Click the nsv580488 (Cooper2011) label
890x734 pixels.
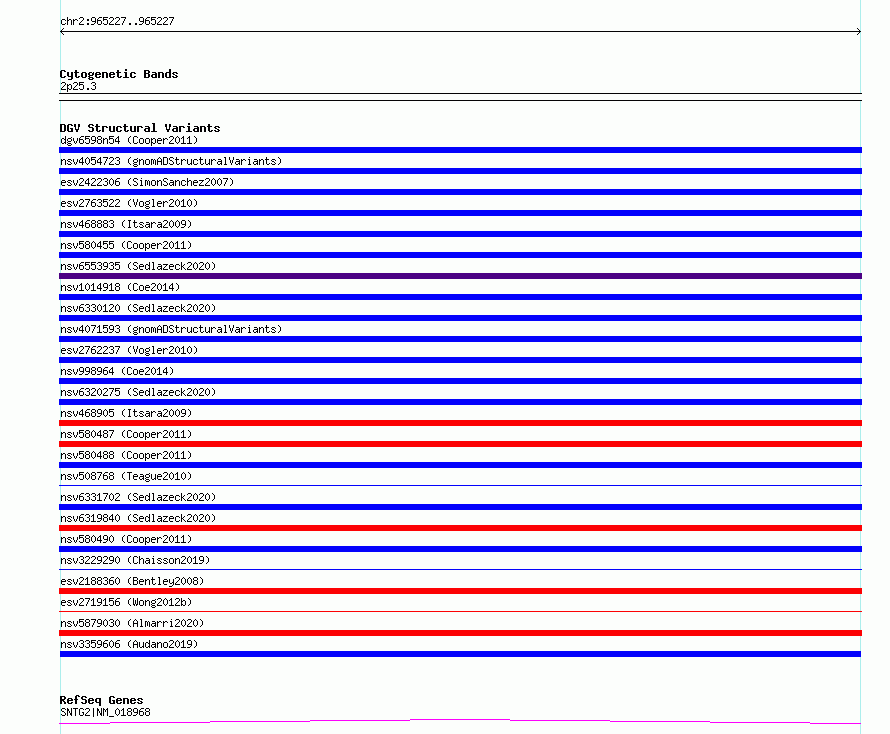click(126, 455)
